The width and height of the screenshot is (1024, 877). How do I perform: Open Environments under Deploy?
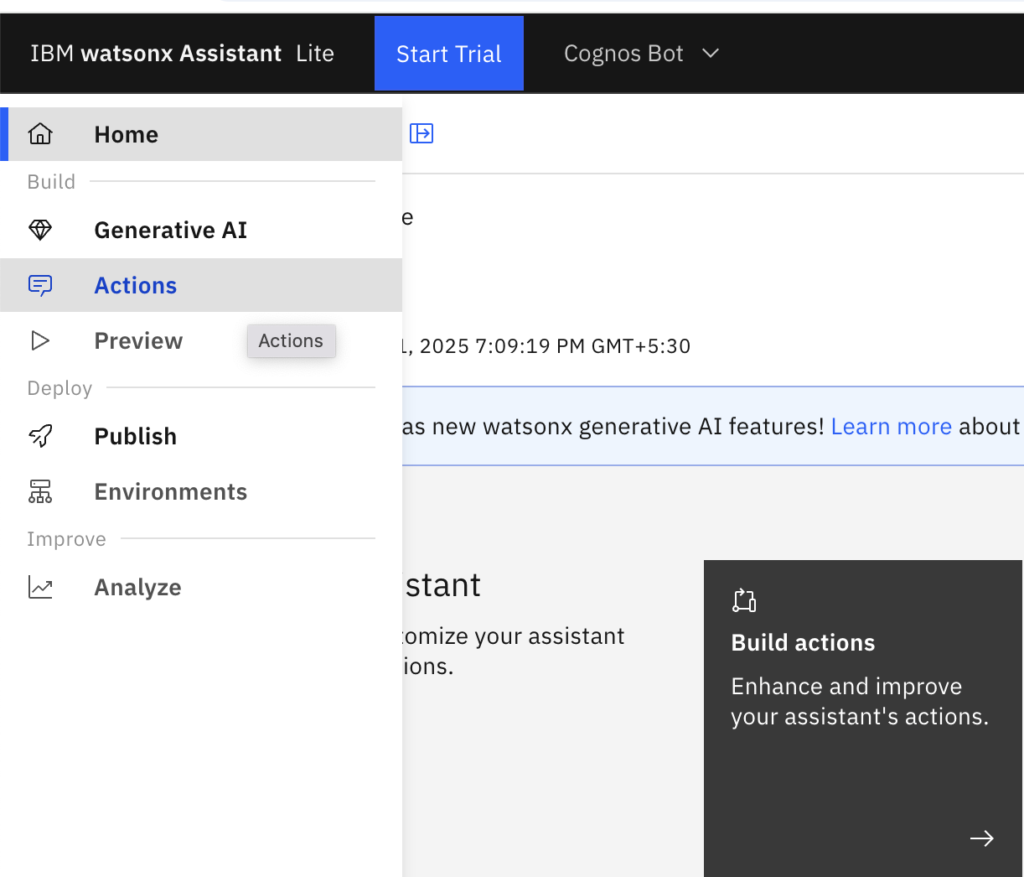tap(201, 492)
